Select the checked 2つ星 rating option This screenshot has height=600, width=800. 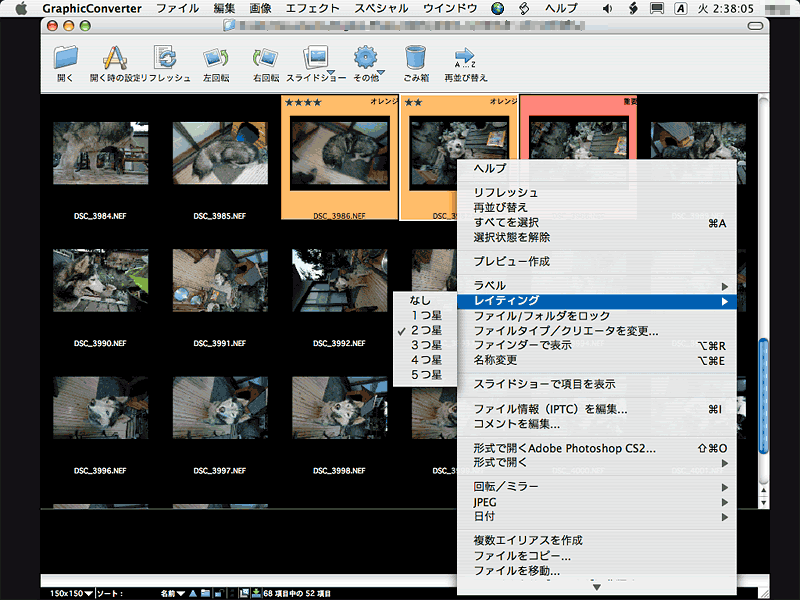coord(426,330)
